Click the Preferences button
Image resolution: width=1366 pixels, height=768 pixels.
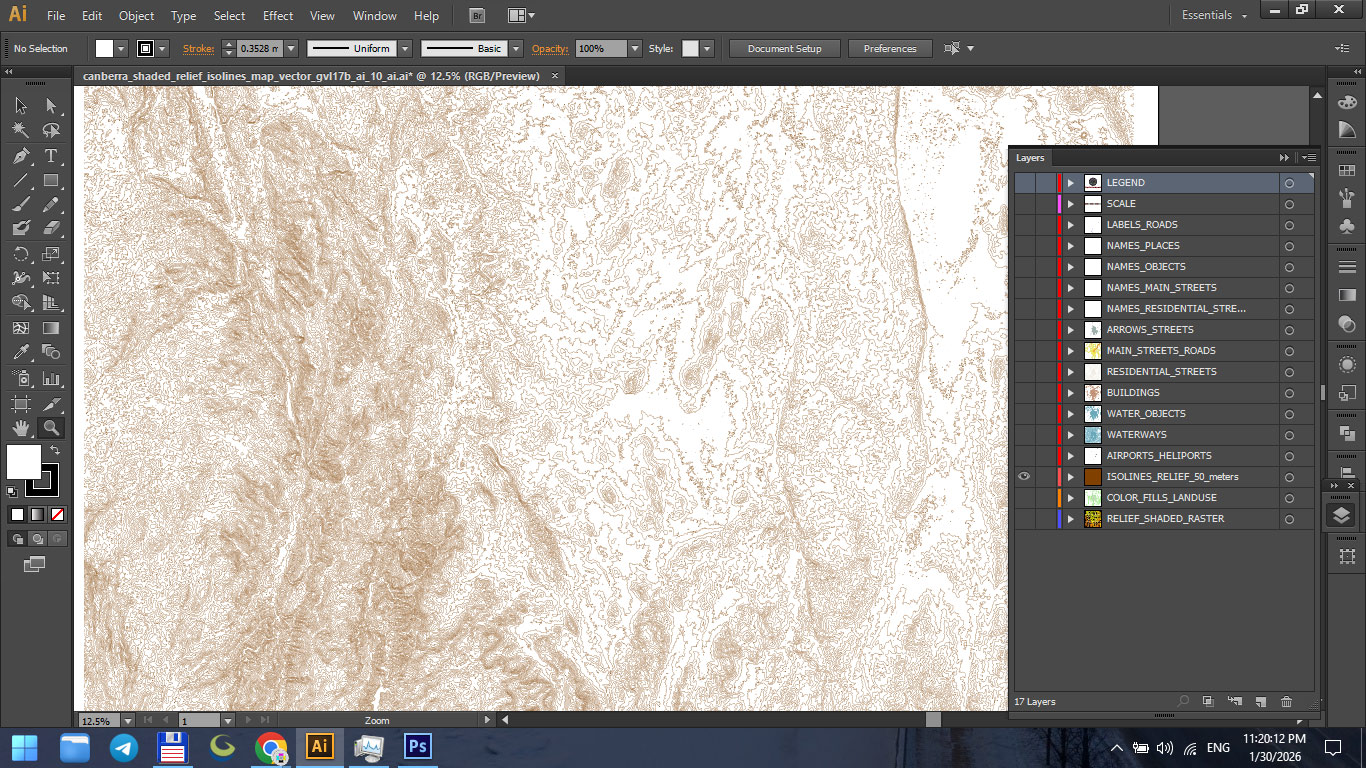889,48
